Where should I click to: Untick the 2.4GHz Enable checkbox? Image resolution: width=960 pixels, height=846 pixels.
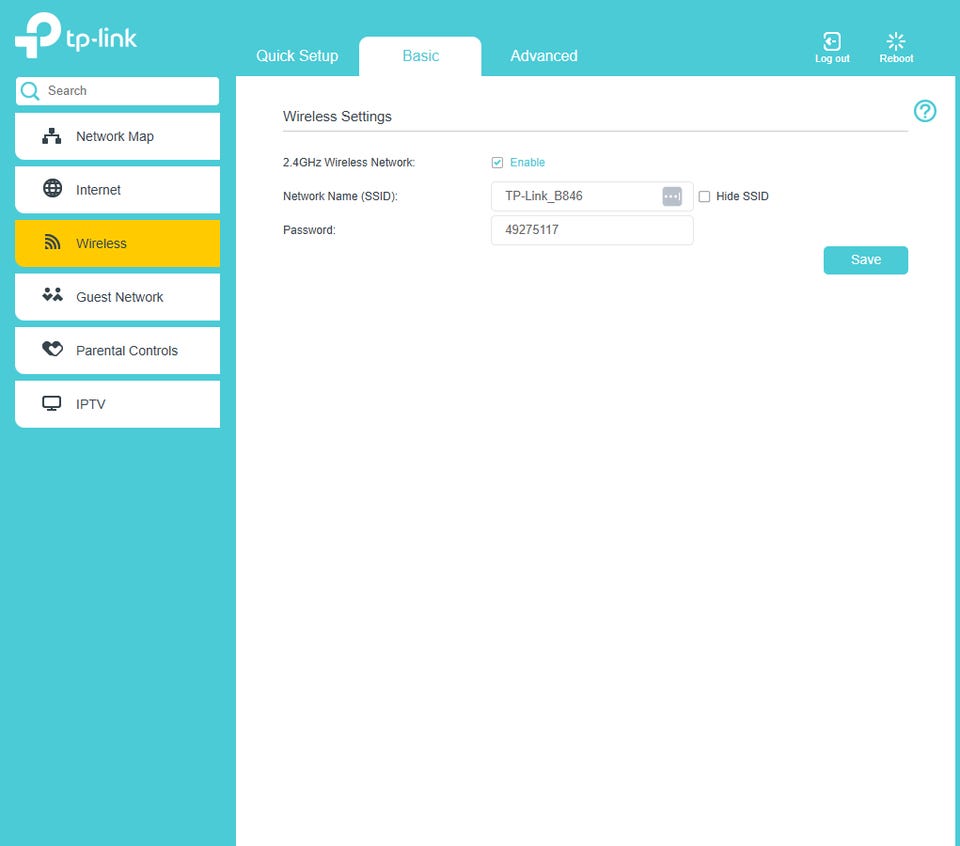point(497,162)
